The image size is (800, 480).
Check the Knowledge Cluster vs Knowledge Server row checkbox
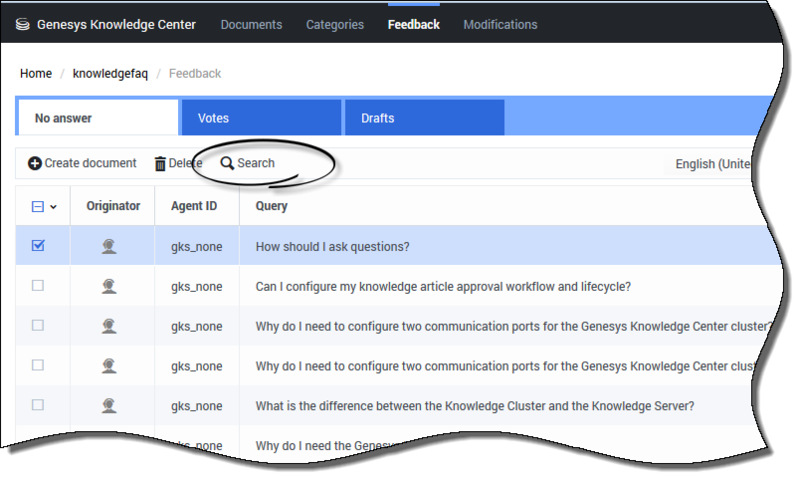(38, 405)
